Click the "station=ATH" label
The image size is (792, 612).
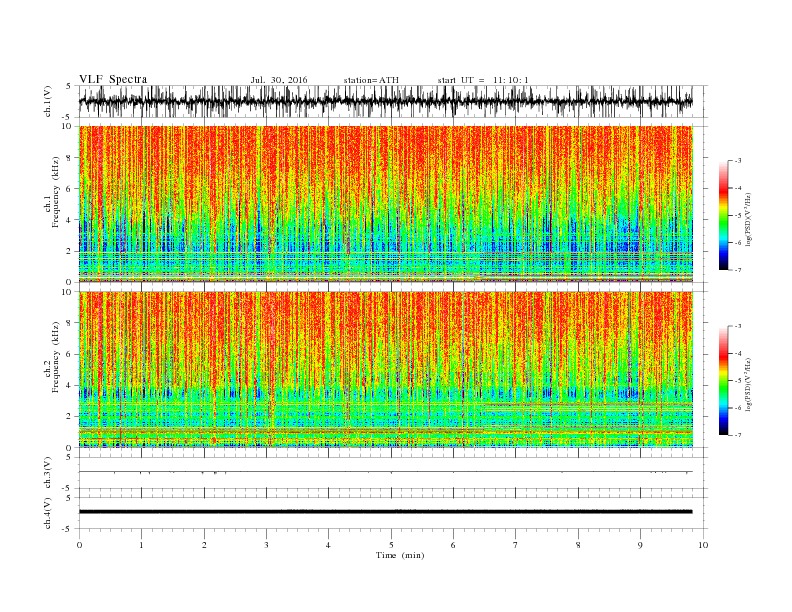click(371, 80)
